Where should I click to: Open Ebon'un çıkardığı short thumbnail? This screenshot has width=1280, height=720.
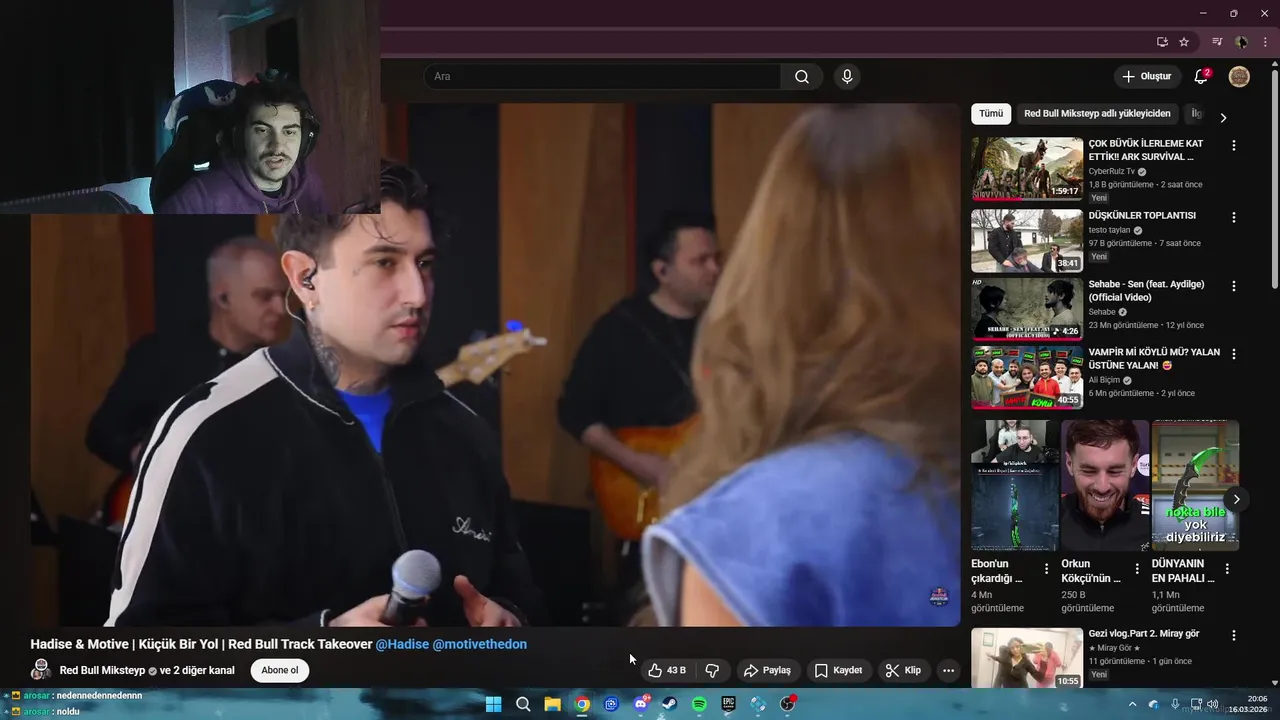click(1015, 485)
